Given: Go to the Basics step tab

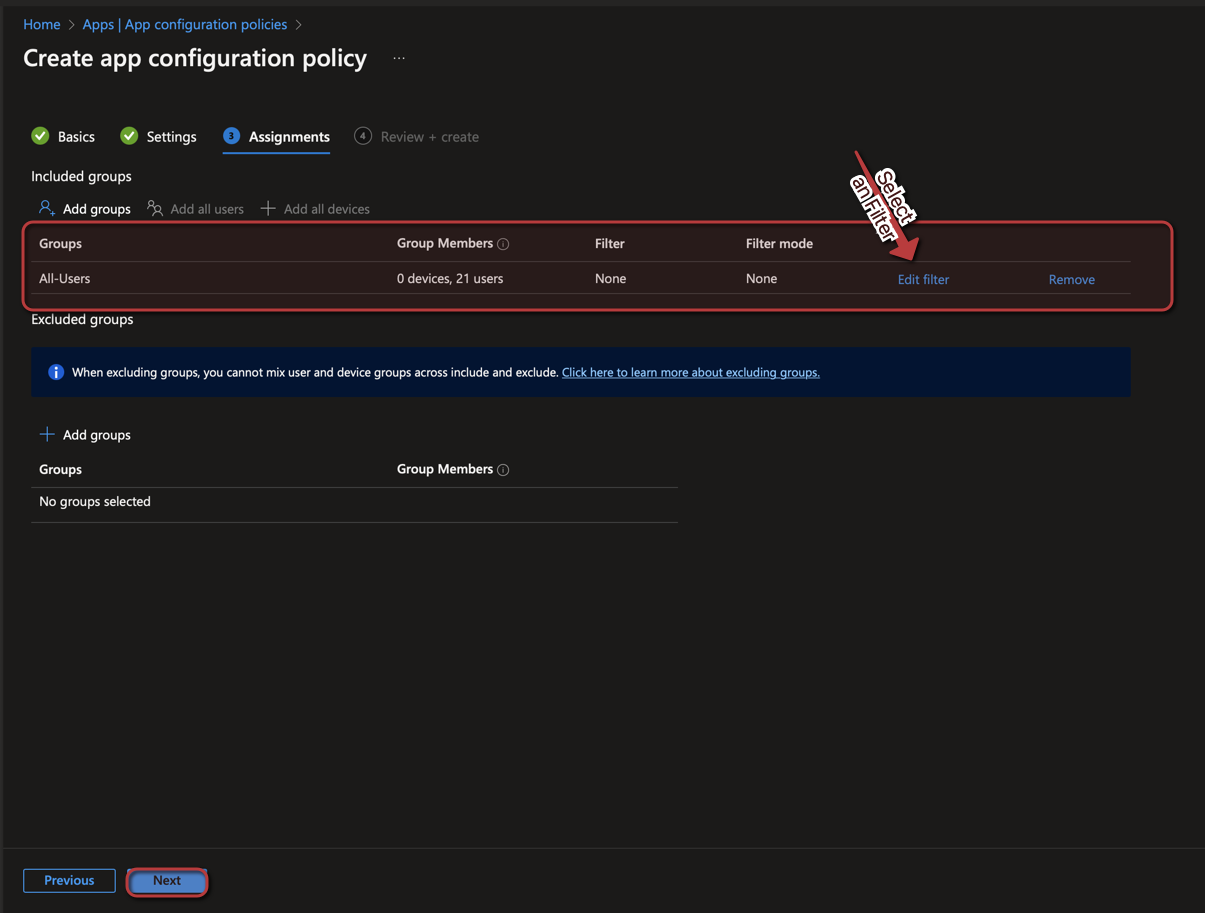Looking at the screenshot, I should pyautogui.click(x=63, y=136).
